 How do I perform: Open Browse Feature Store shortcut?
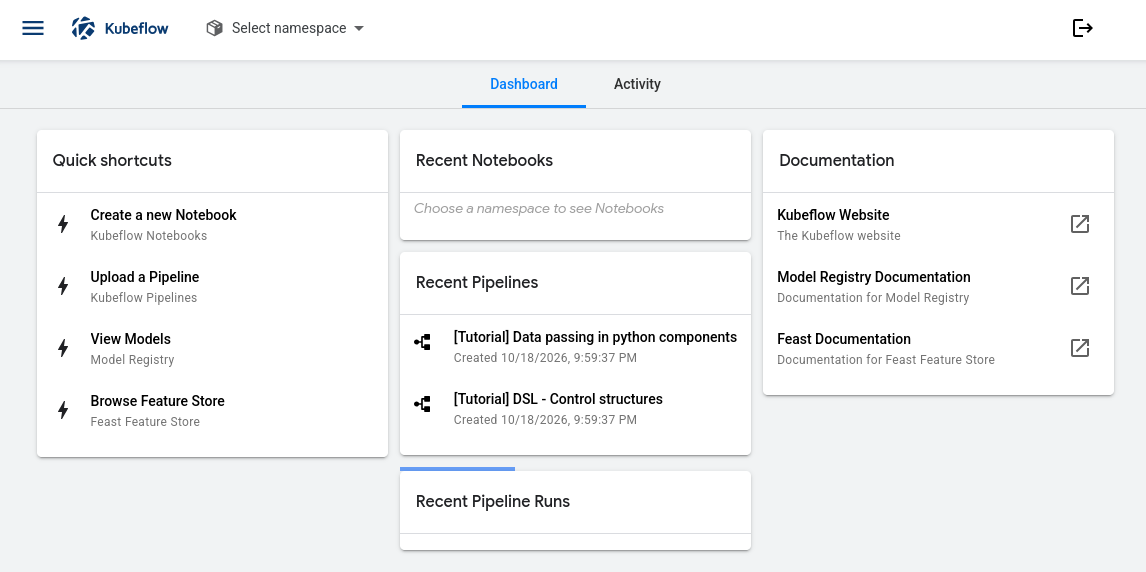(212, 411)
